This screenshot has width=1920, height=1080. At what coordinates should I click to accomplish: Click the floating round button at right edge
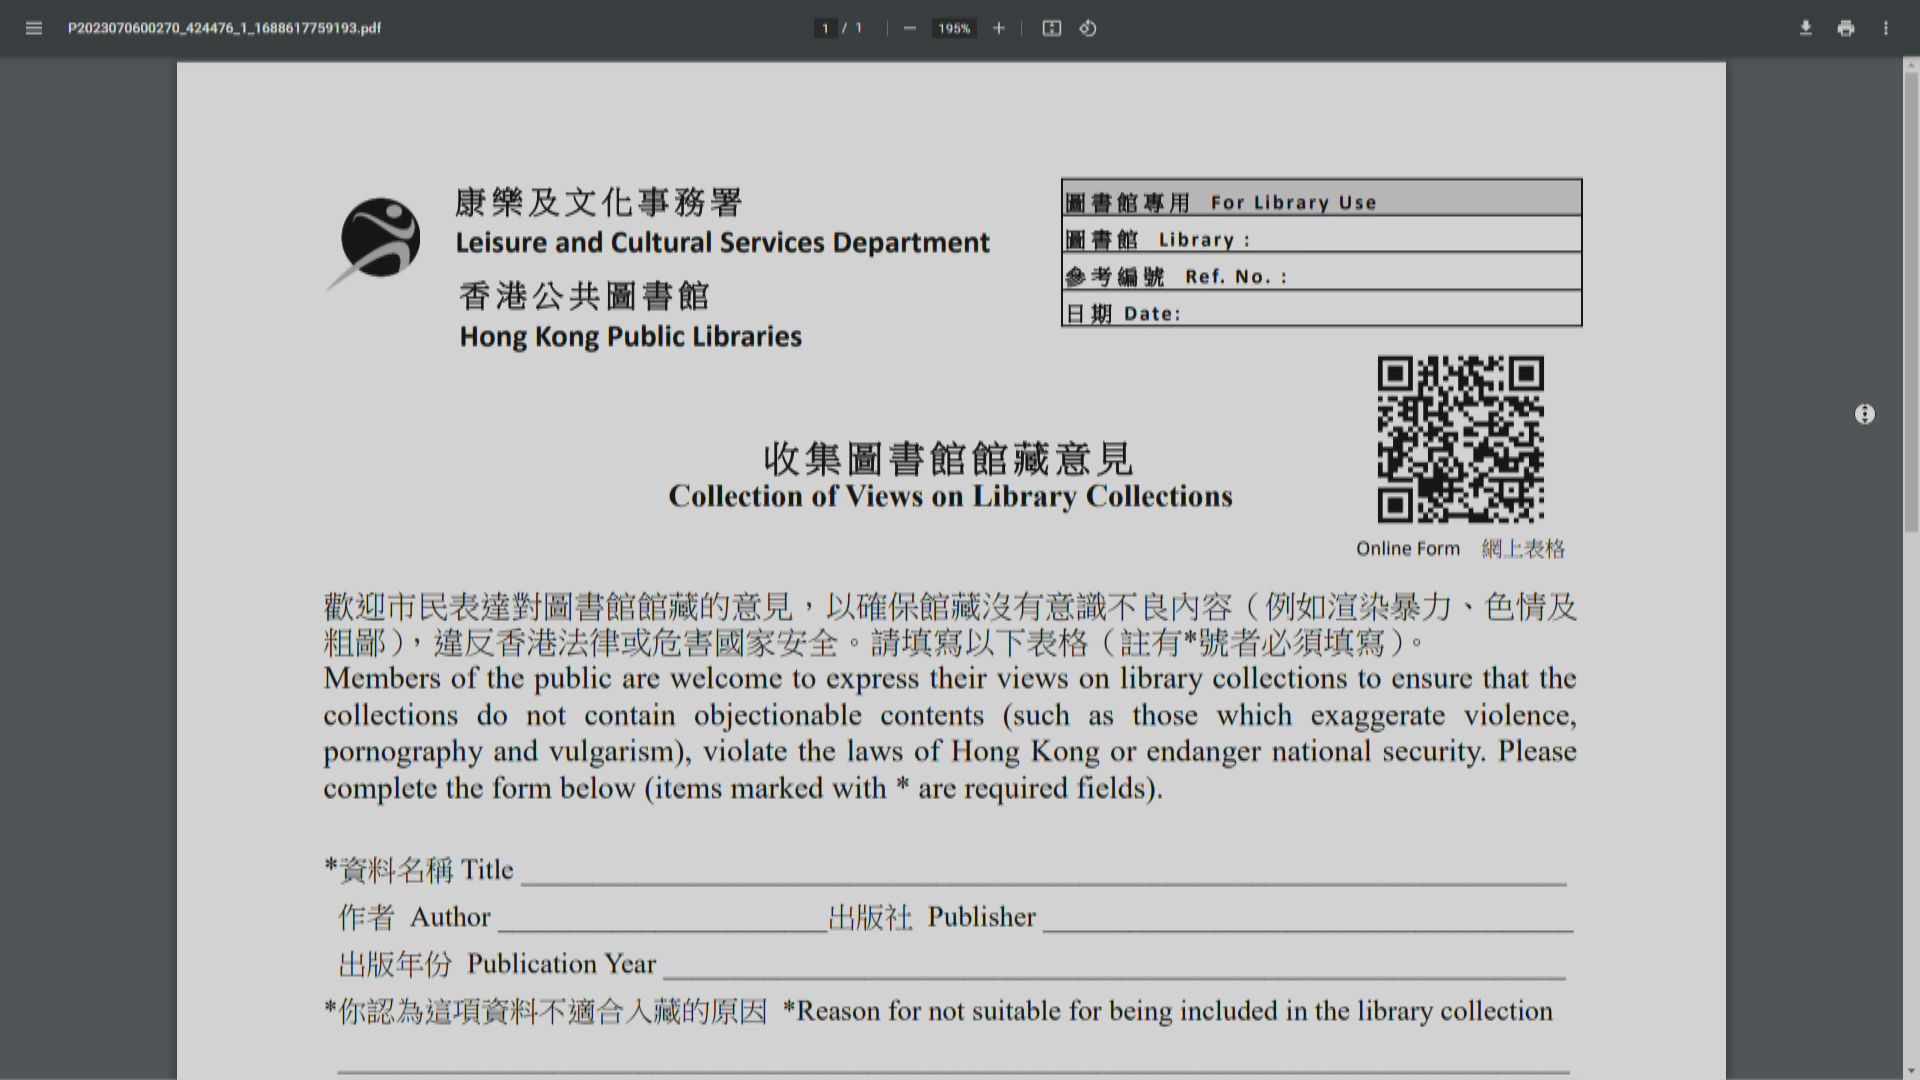click(x=1864, y=414)
